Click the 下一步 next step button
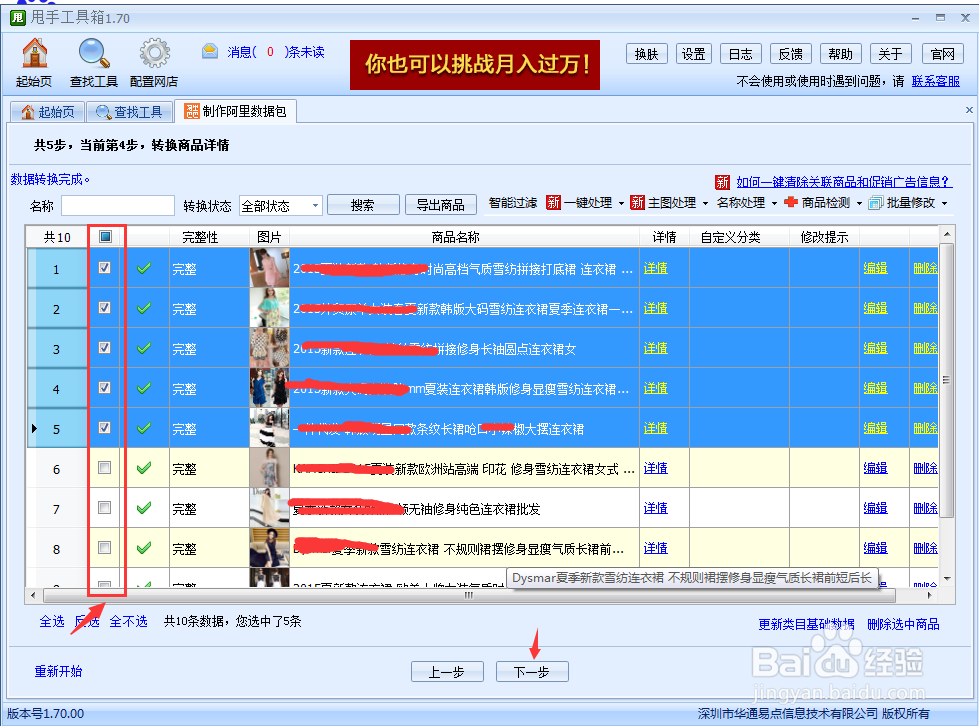Screen dimensions: 979x726 [532, 671]
